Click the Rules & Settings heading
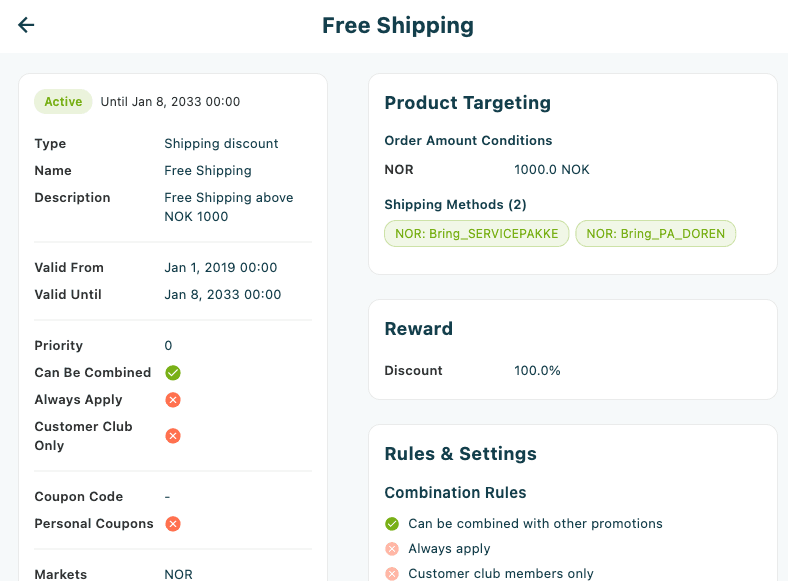Image resolution: width=788 pixels, height=581 pixels. 460,453
